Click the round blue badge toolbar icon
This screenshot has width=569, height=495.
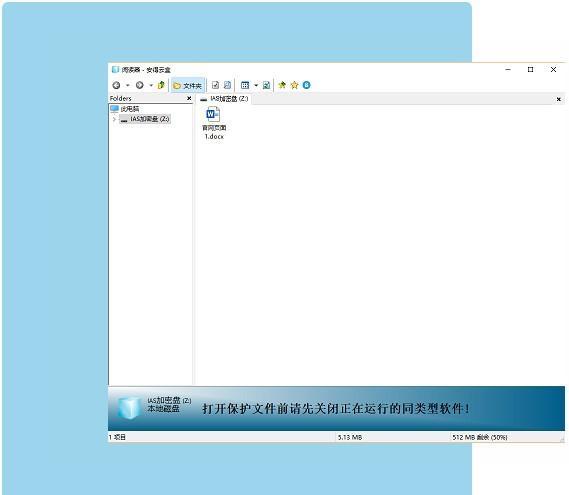coord(307,85)
